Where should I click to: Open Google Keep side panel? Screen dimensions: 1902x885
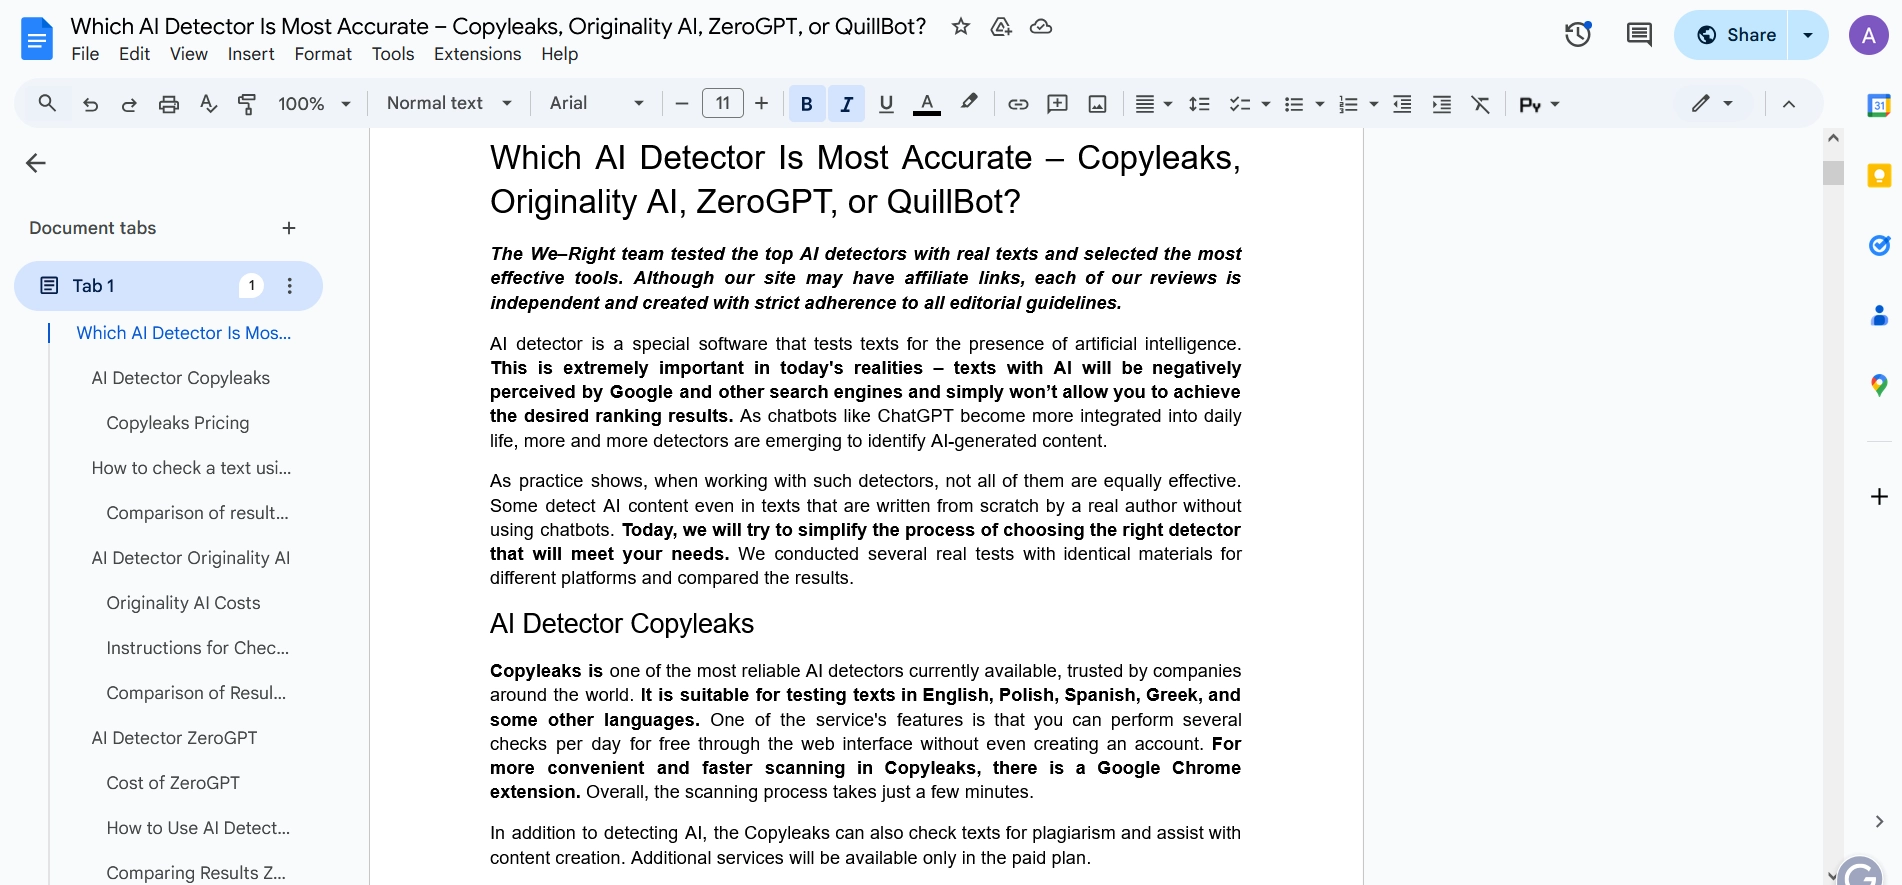coord(1879,176)
